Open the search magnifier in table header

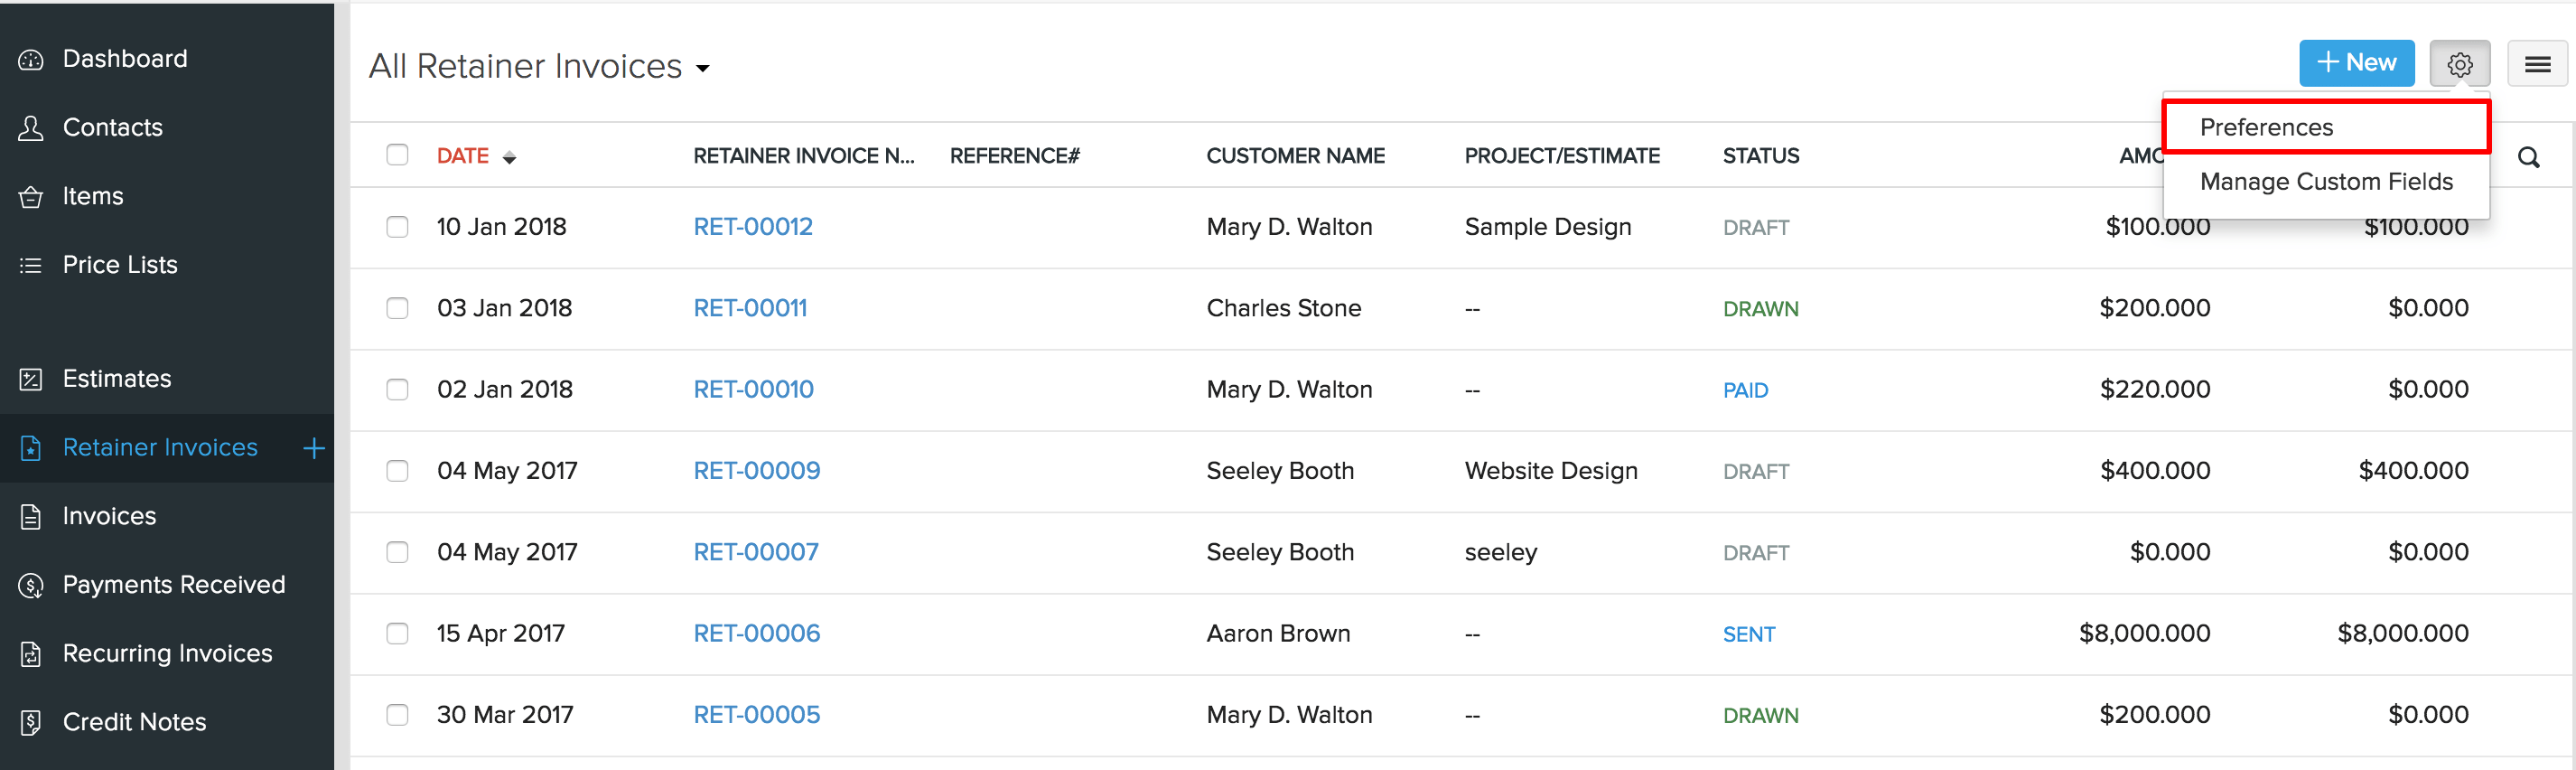pos(2528,157)
